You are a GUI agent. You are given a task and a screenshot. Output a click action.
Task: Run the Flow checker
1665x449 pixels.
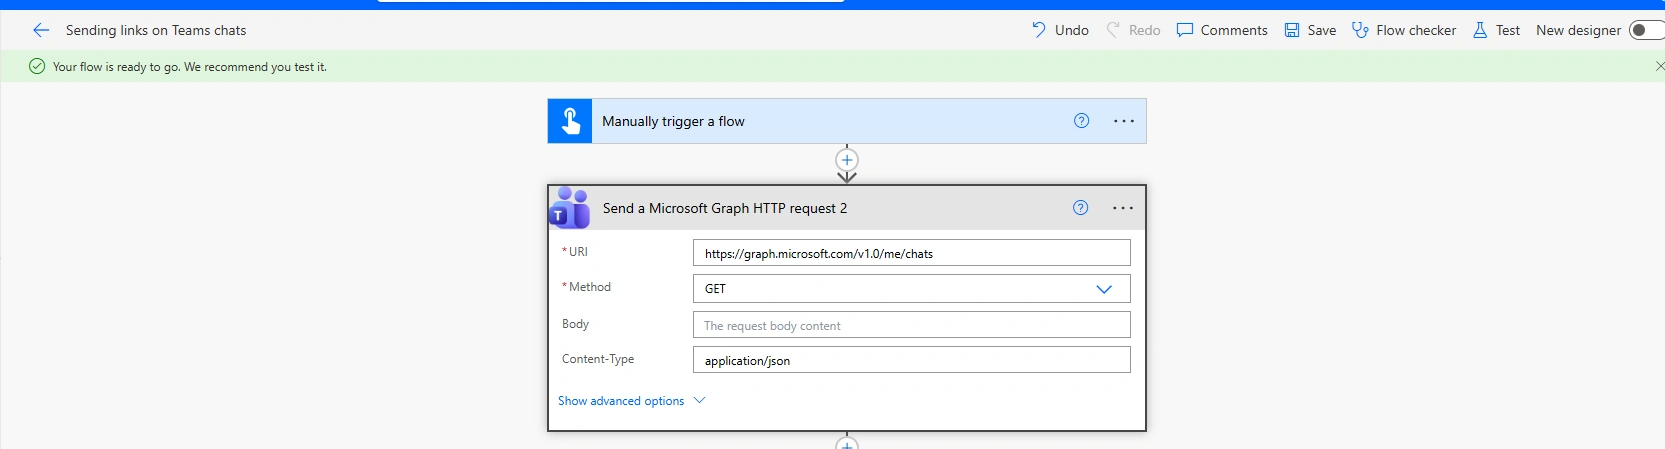tap(1404, 30)
